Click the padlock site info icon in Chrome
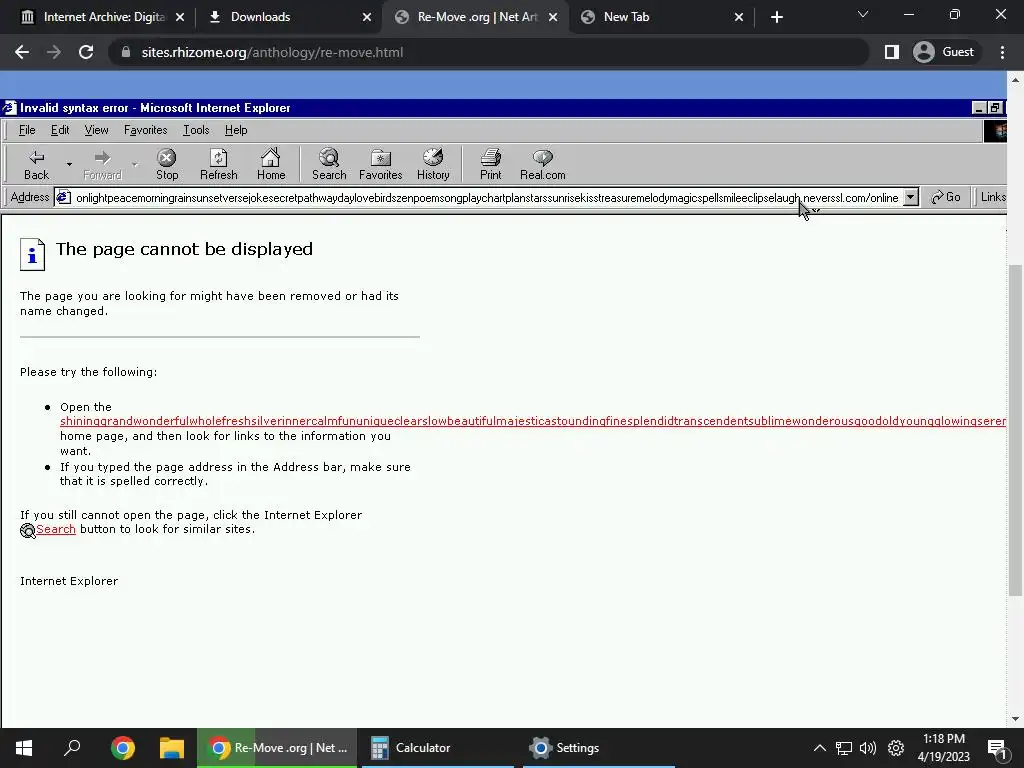 126,52
